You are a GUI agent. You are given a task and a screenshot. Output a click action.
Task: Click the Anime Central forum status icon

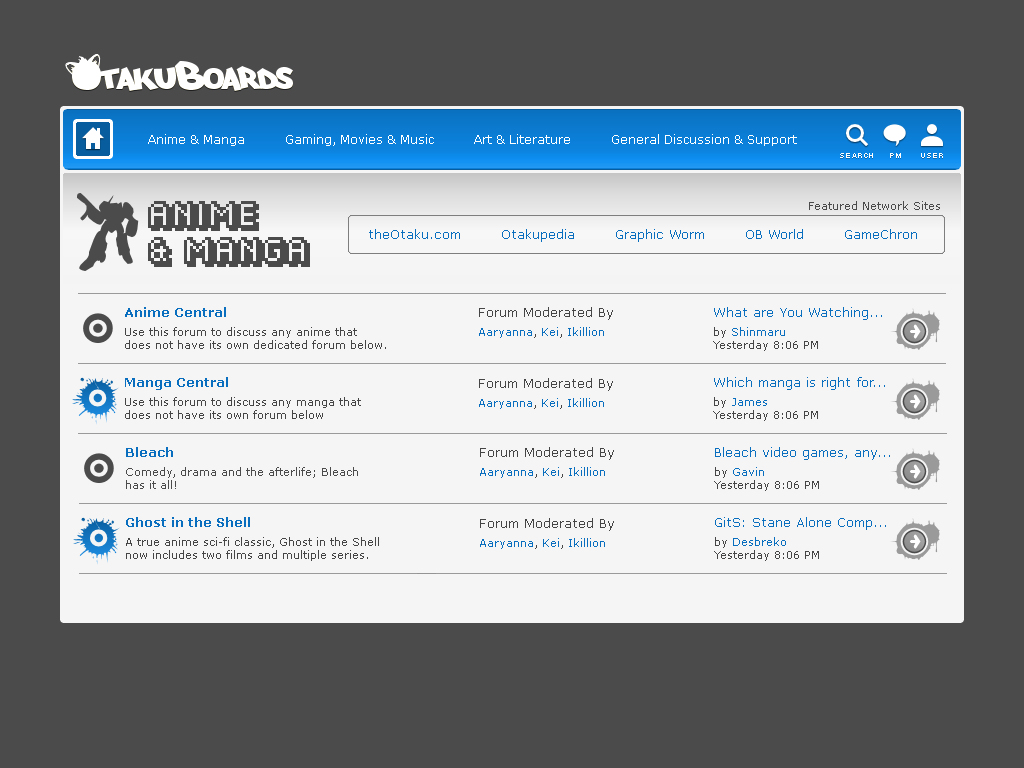pyautogui.click(x=98, y=328)
